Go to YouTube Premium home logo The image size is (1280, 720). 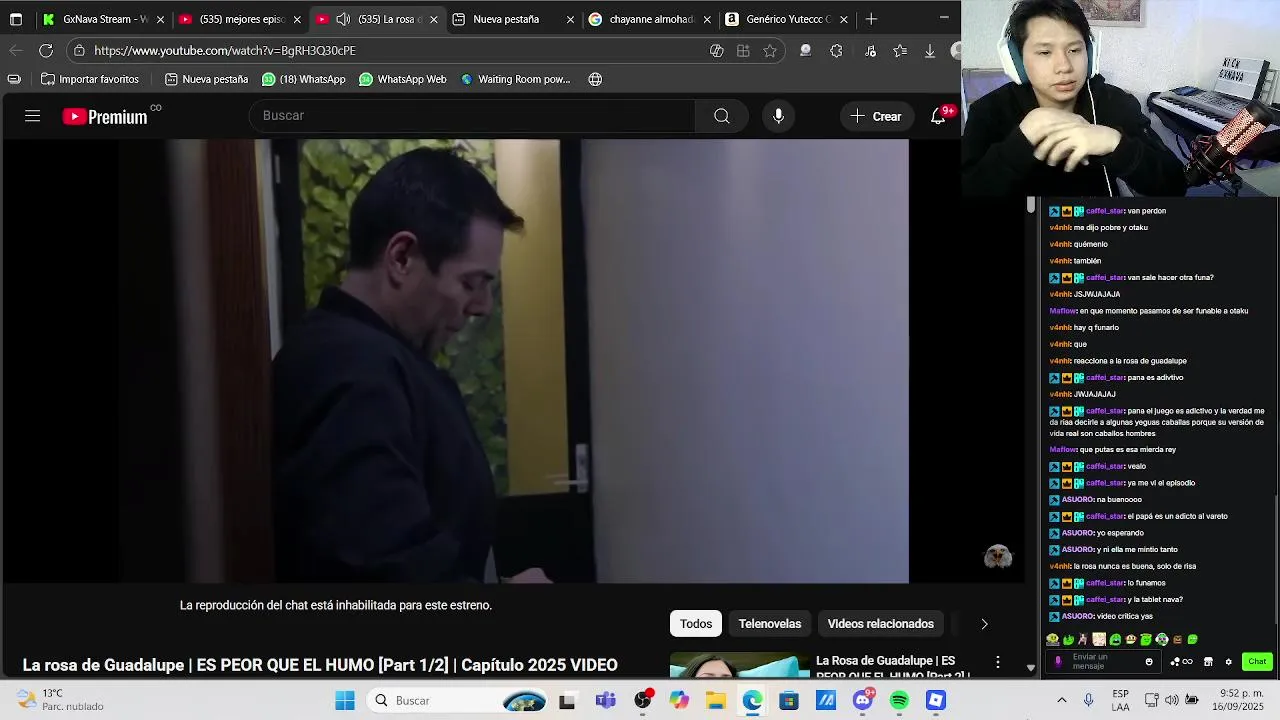coord(105,116)
